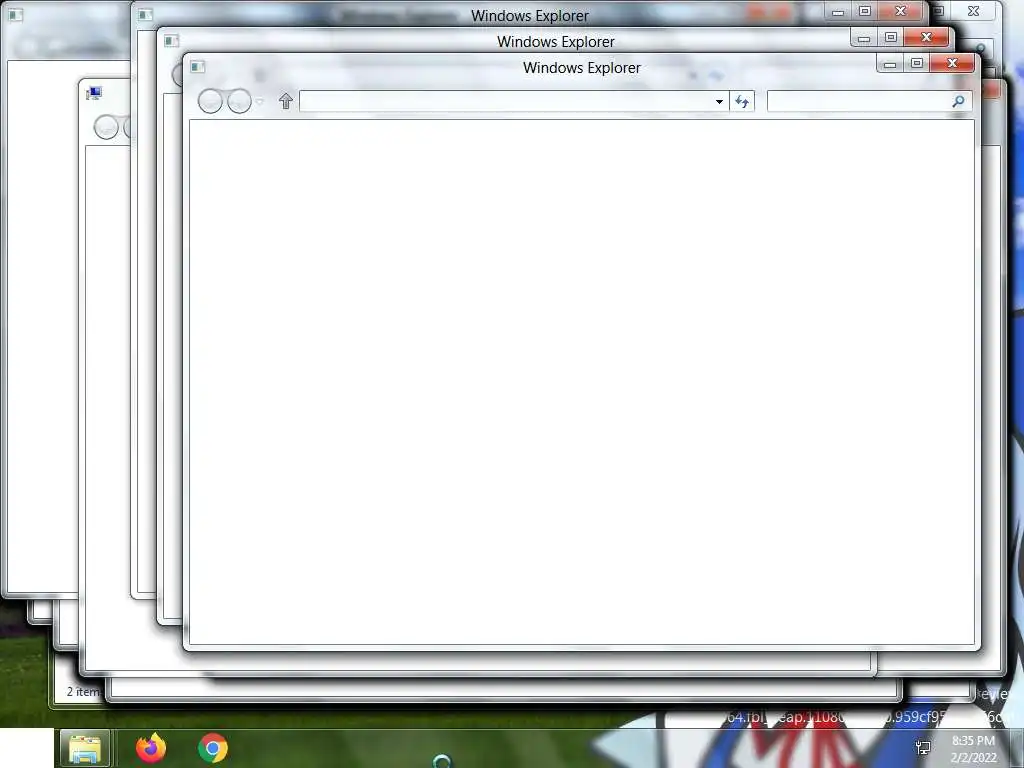Maximize the third Windows Explorer window

point(865,11)
